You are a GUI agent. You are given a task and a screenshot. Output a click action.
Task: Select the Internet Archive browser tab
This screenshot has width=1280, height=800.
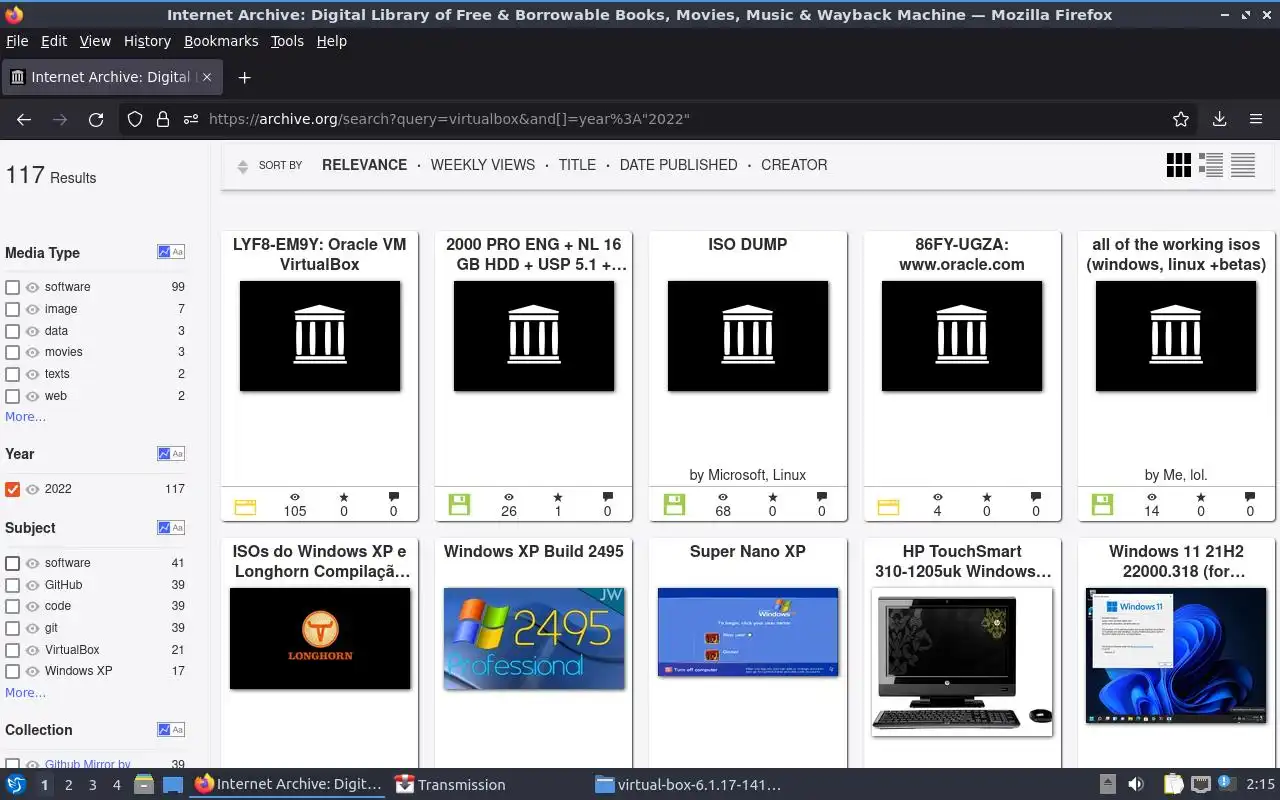click(112, 77)
